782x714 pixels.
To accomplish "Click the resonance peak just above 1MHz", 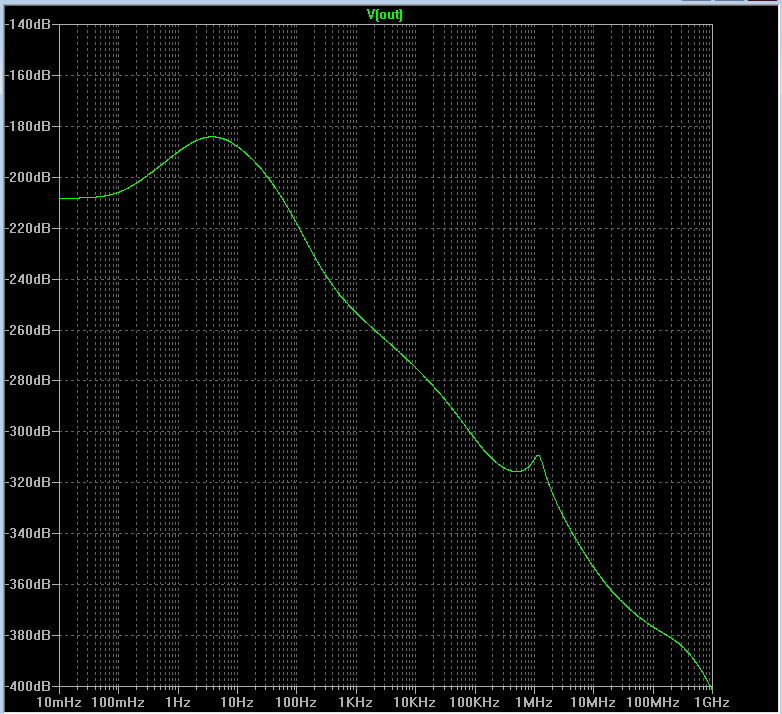I will [538, 456].
